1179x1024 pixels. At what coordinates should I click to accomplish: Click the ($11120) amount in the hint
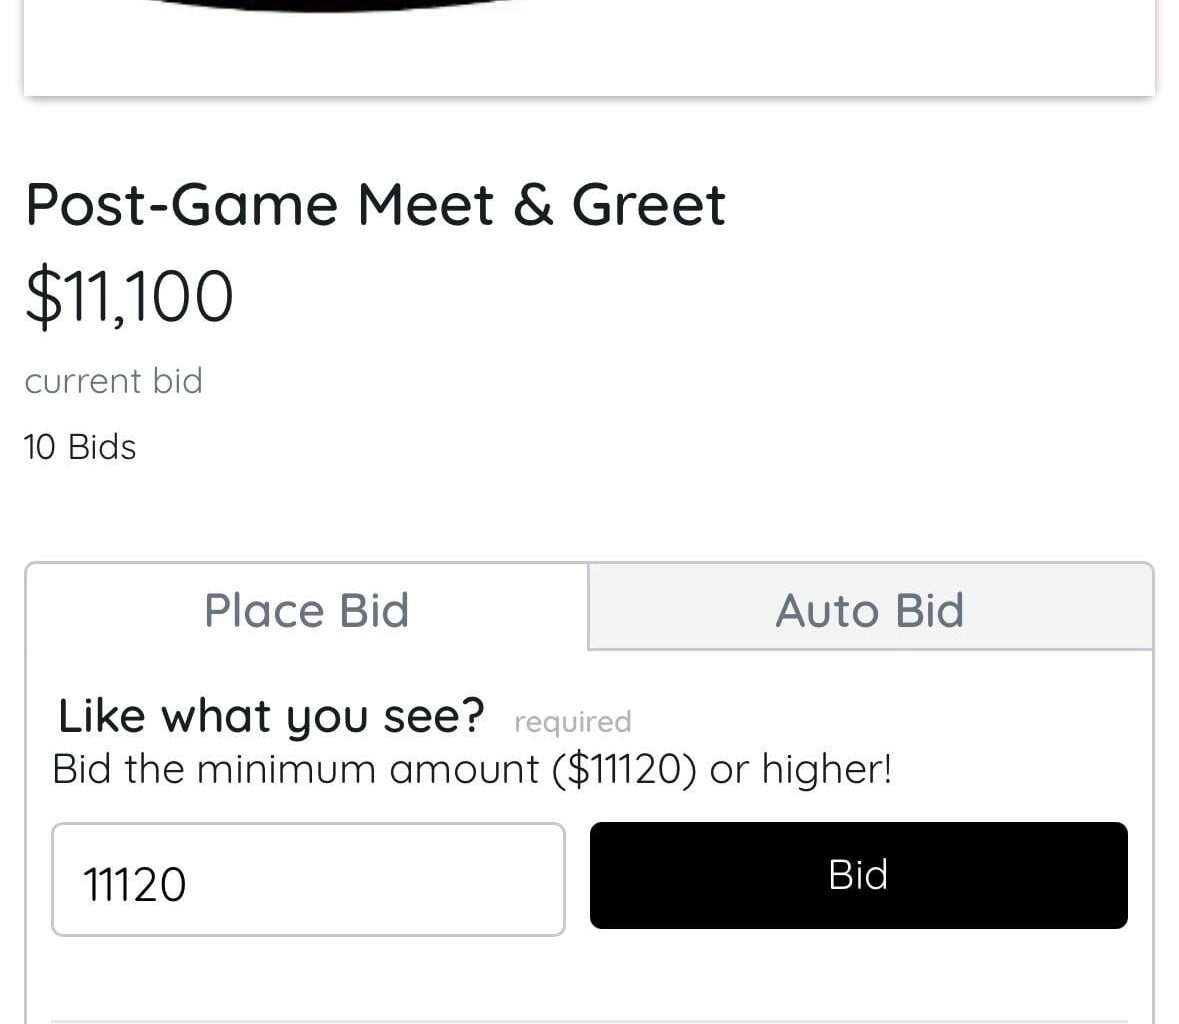(x=622, y=770)
